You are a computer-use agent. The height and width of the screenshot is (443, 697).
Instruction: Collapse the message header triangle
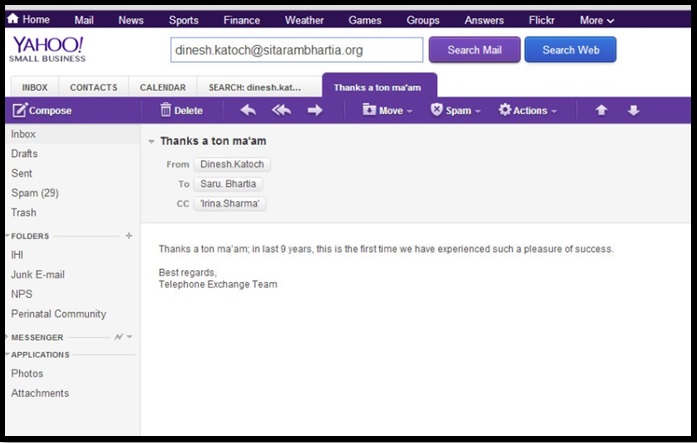coord(151,142)
